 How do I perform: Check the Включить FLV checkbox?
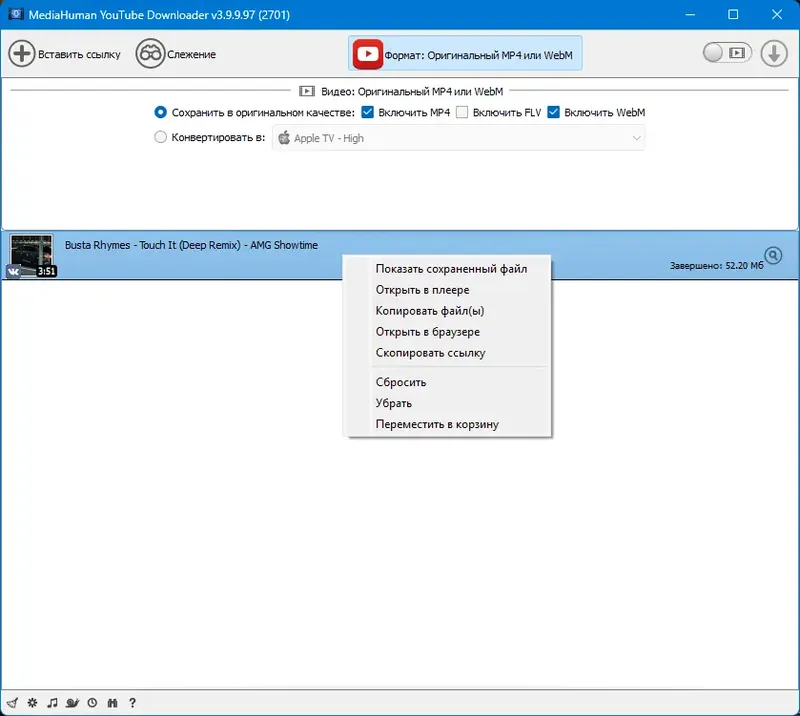(462, 112)
